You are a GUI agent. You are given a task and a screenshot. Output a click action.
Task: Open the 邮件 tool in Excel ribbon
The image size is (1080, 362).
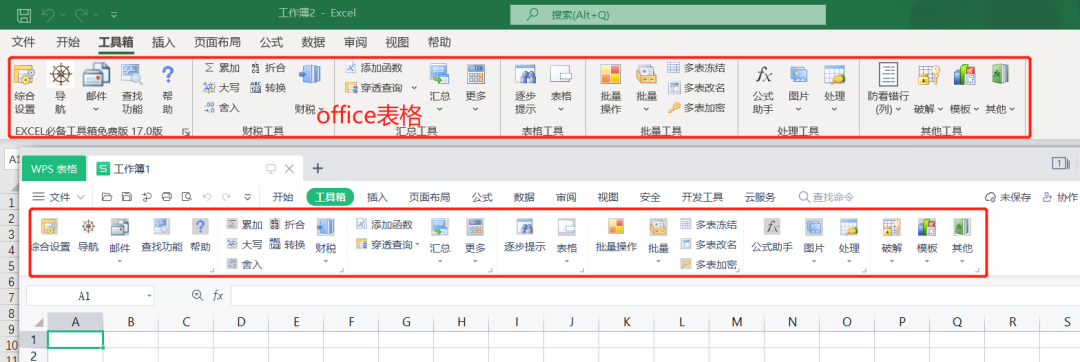pyautogui.click(x=96, y=88)
